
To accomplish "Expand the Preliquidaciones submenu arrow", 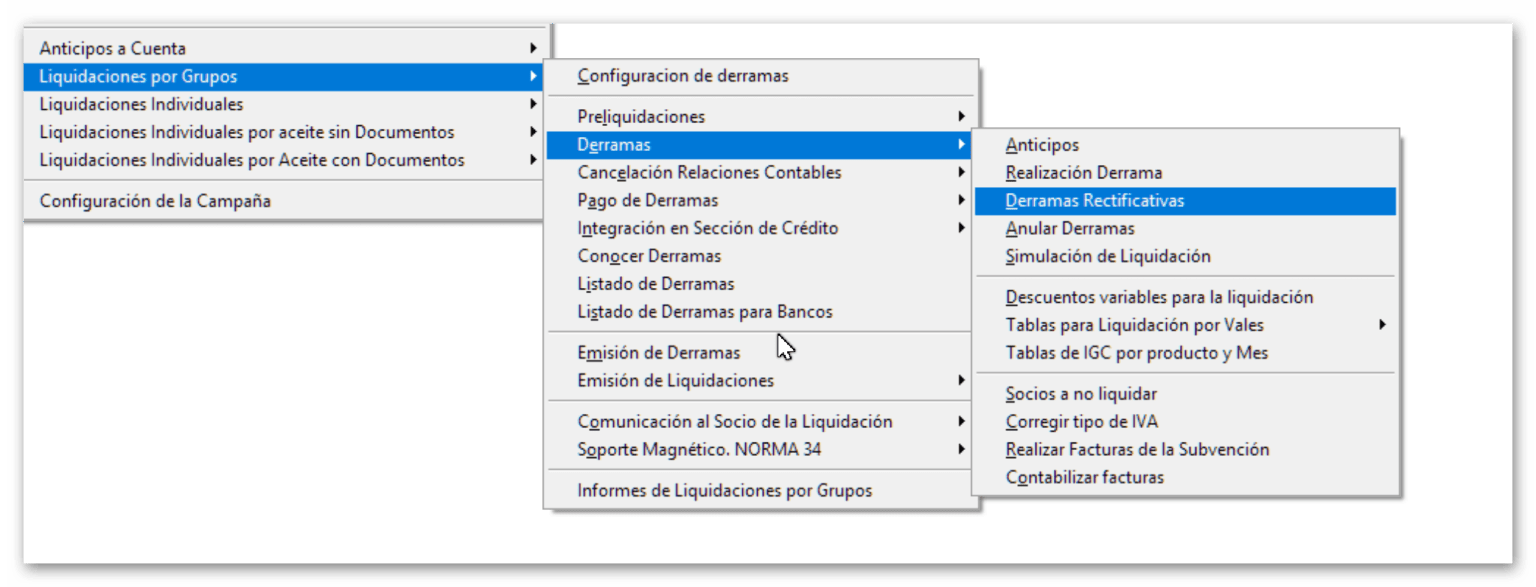I will pyautogui.click(x=961, y=117).
